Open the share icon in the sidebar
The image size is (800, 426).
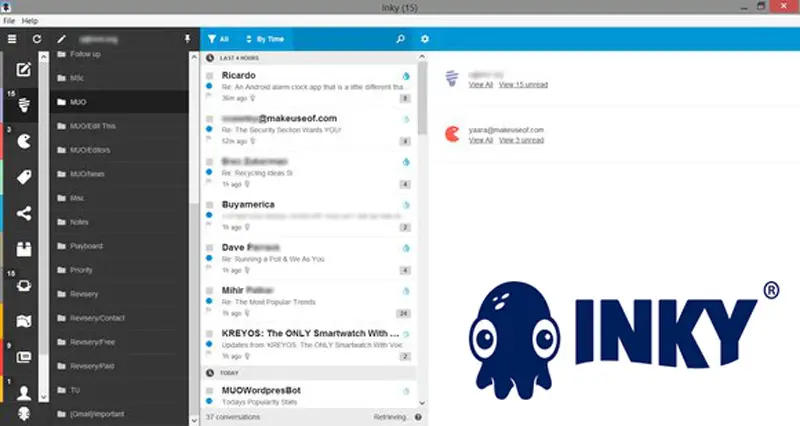(23, 213)
